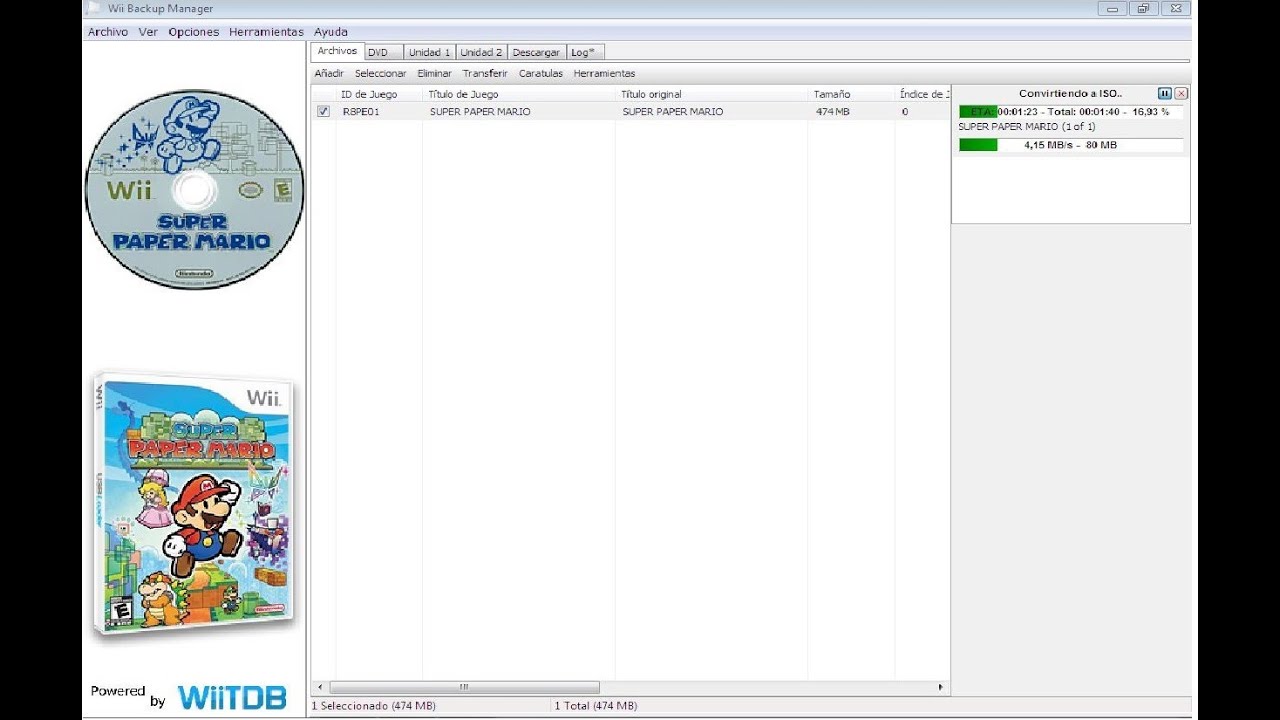The height and width of the screenshot is (720, 1280).
Task: Click the 1 Seleccionado status text
Action: [x=373, y=706]
